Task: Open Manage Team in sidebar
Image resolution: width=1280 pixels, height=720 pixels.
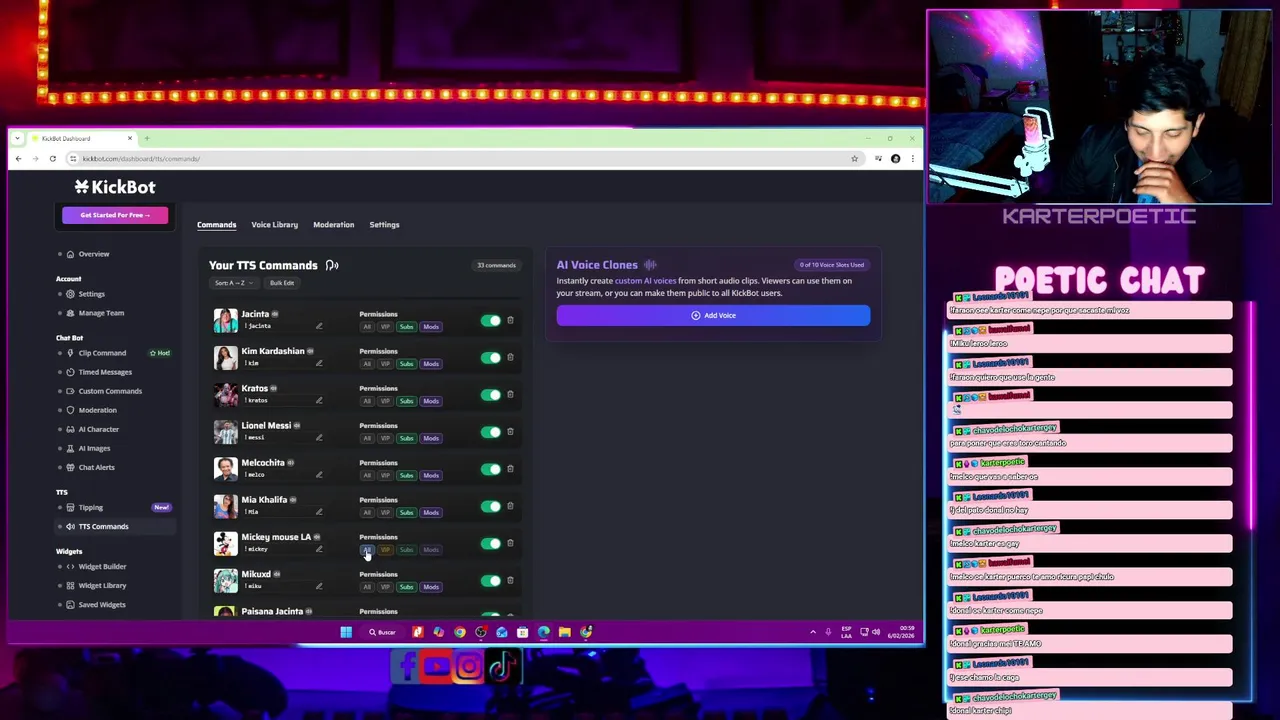Action: tap(101, 313)
